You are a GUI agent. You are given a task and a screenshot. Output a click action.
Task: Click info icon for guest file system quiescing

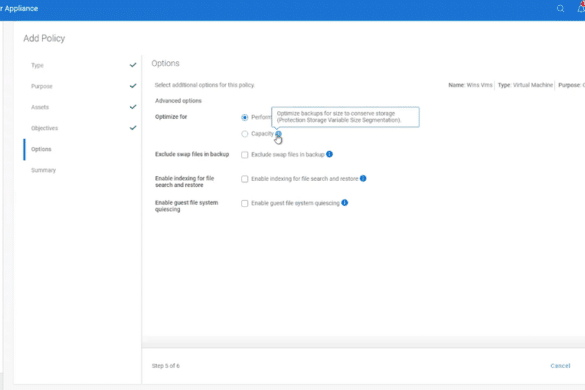345,203
